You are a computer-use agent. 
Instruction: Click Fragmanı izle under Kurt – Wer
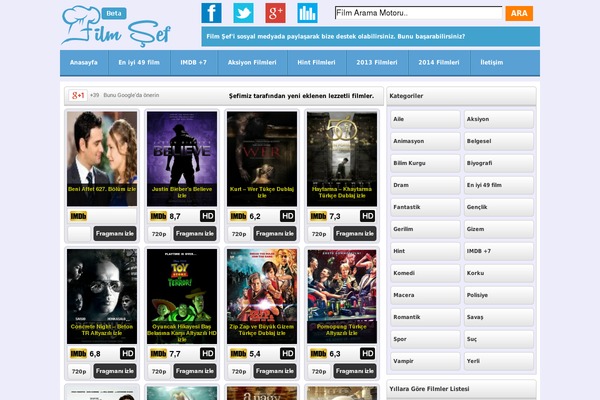point(275,233)
